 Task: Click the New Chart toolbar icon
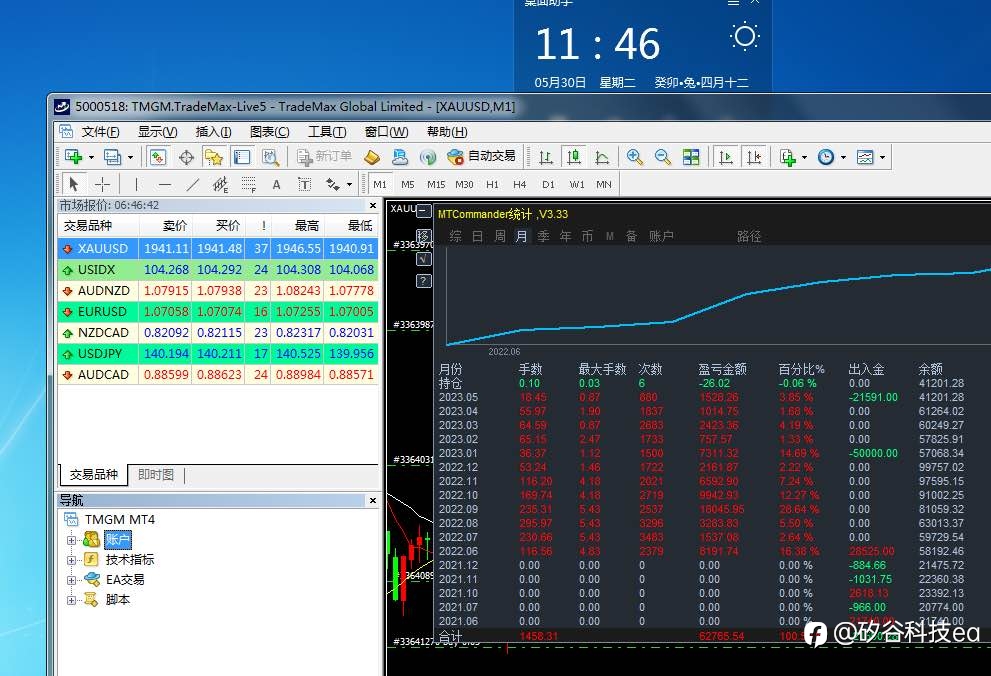[74, 157]
